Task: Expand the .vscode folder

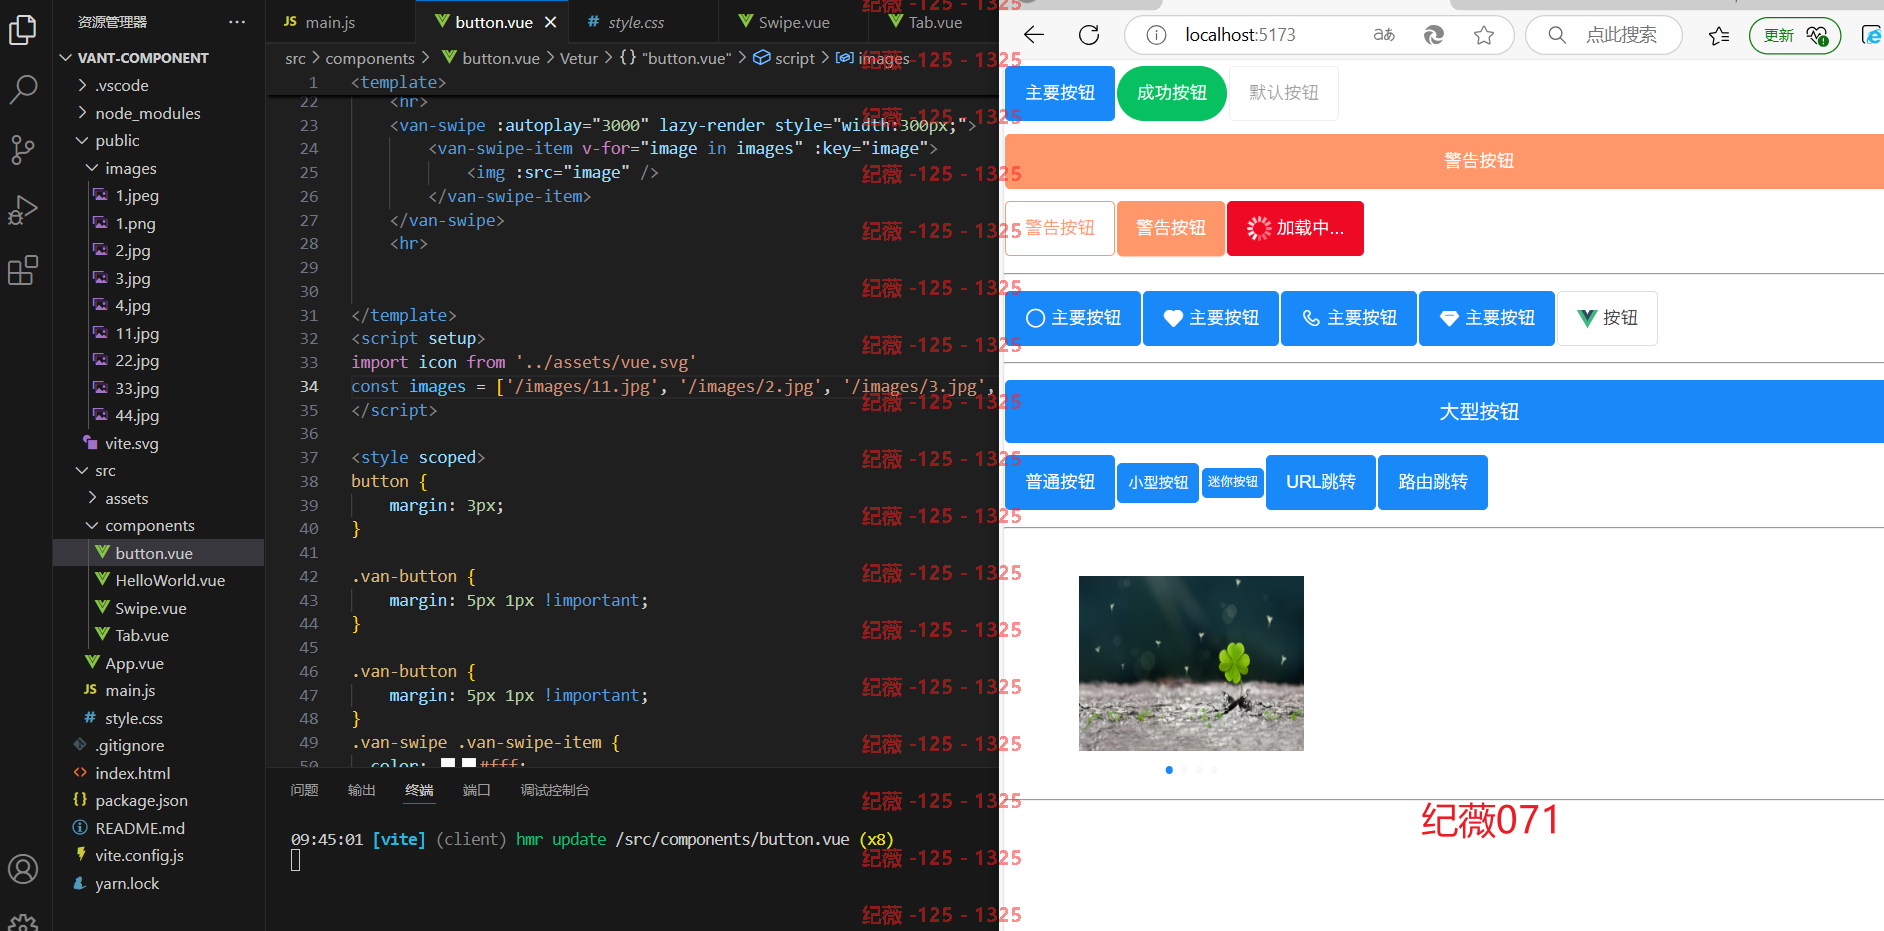Action: (x=122, y=86)
